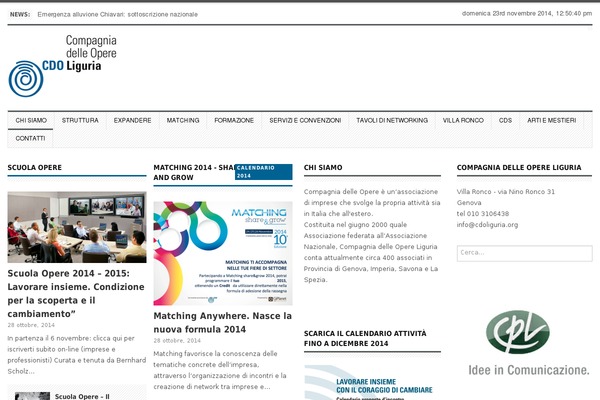Open the Scuola Opere meeting room photo

77,227
